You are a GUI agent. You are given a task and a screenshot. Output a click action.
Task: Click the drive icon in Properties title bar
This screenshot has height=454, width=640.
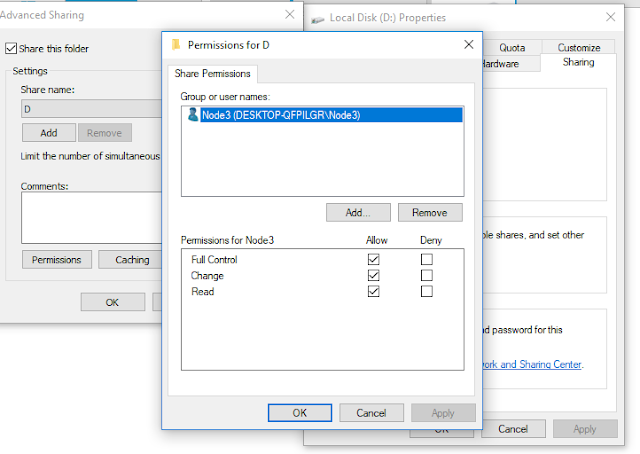pos(318,19)
